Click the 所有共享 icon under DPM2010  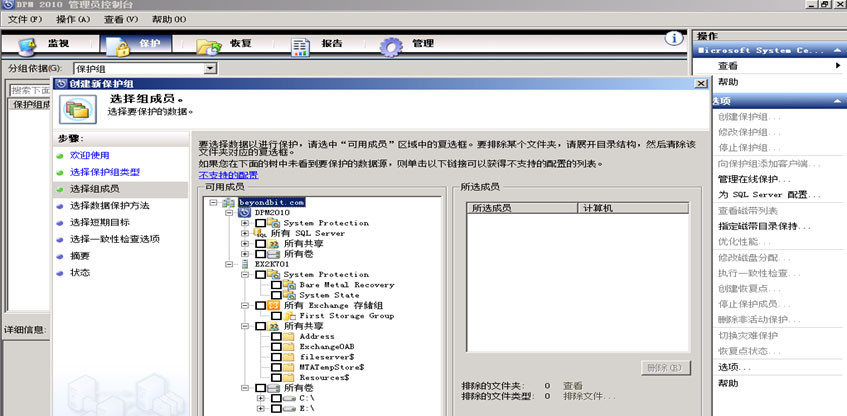(x=273, y=244)
